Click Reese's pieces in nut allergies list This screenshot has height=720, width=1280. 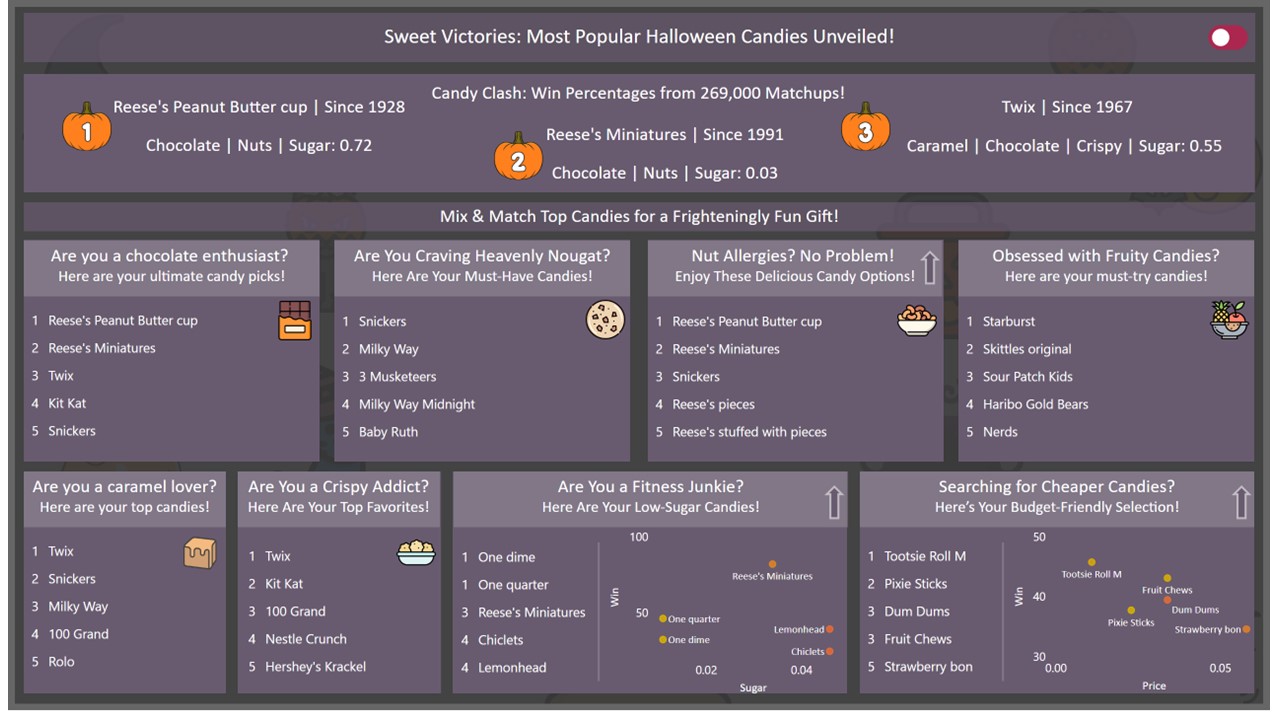coord(713,404)
